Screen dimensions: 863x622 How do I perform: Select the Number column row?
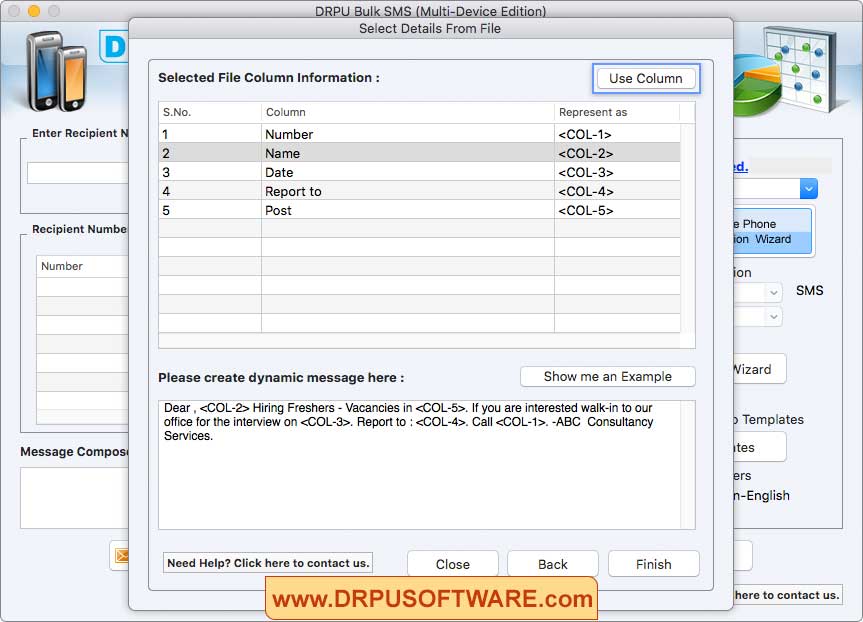pos(419,134)
